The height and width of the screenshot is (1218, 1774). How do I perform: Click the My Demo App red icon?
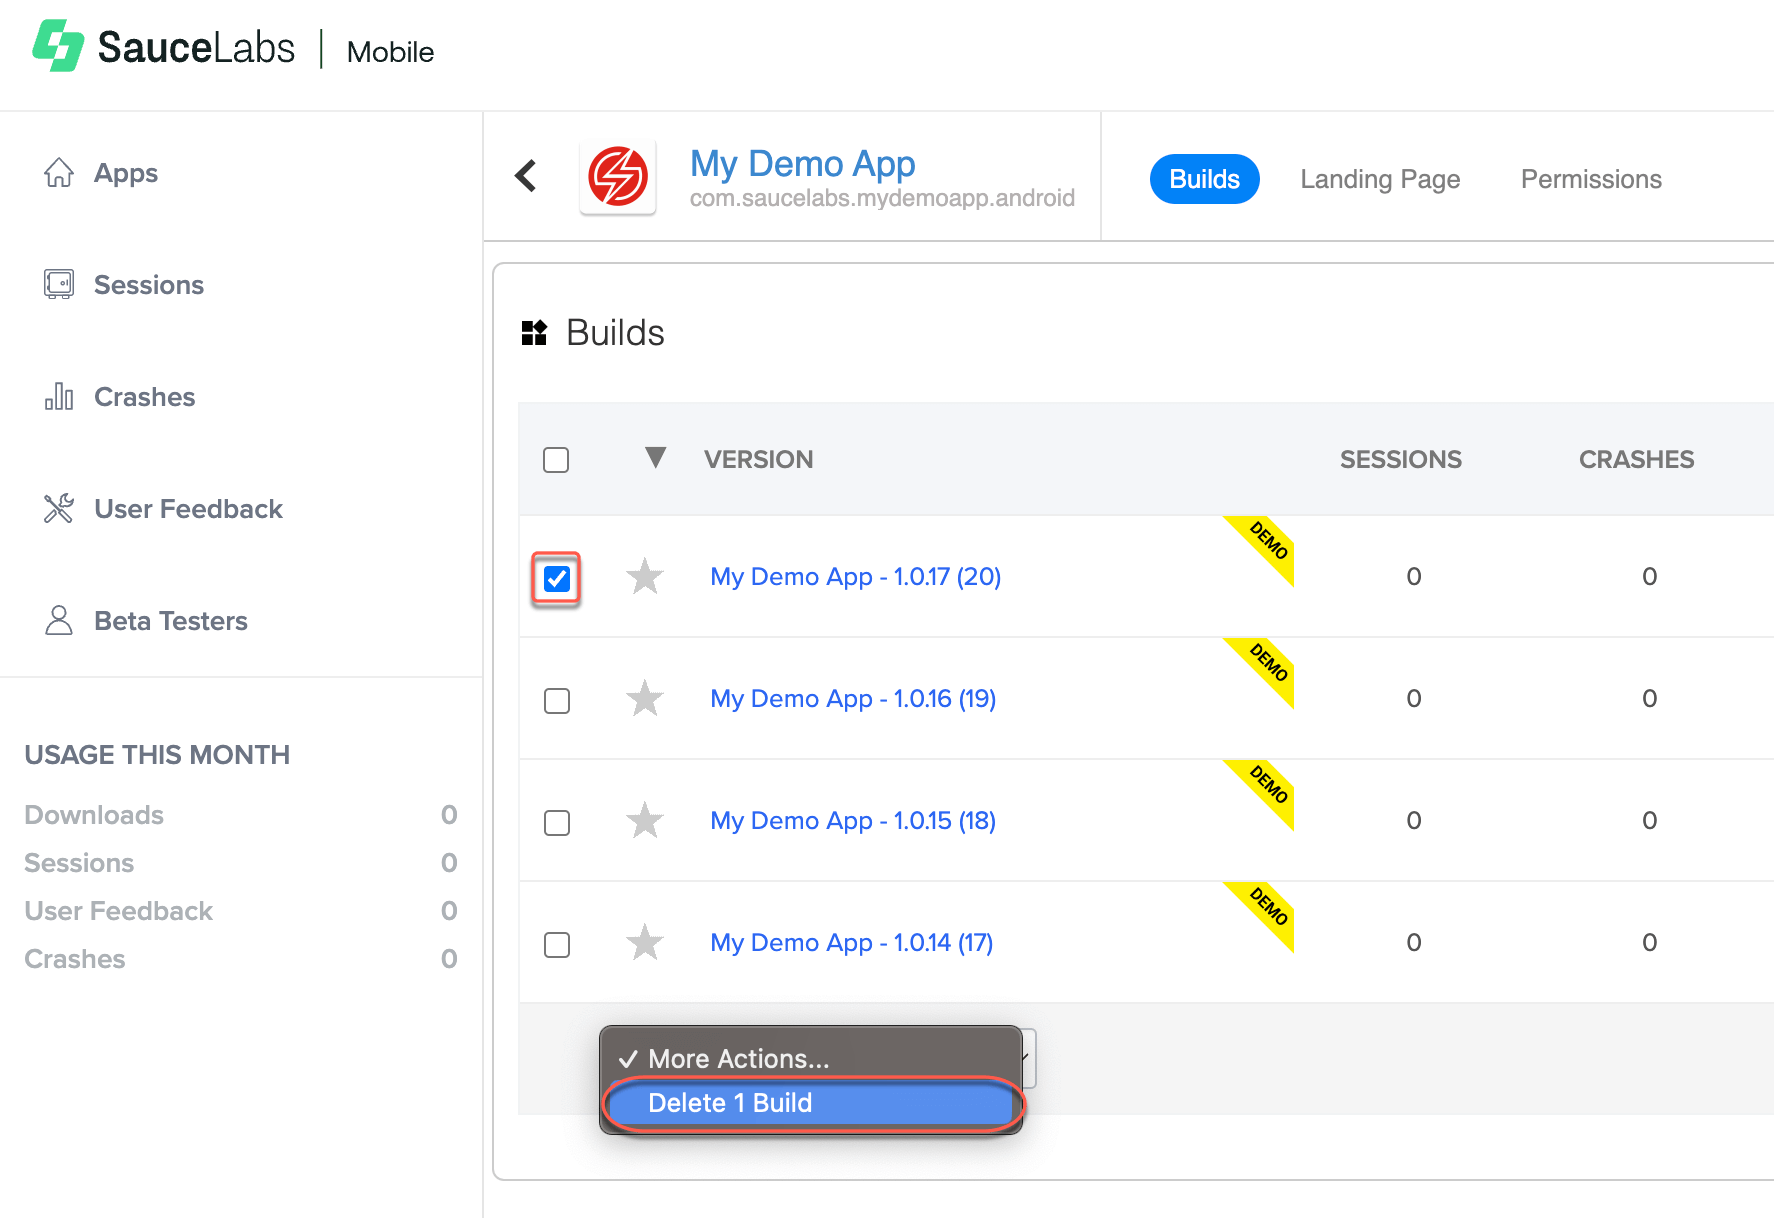click(x=617, y=177)
